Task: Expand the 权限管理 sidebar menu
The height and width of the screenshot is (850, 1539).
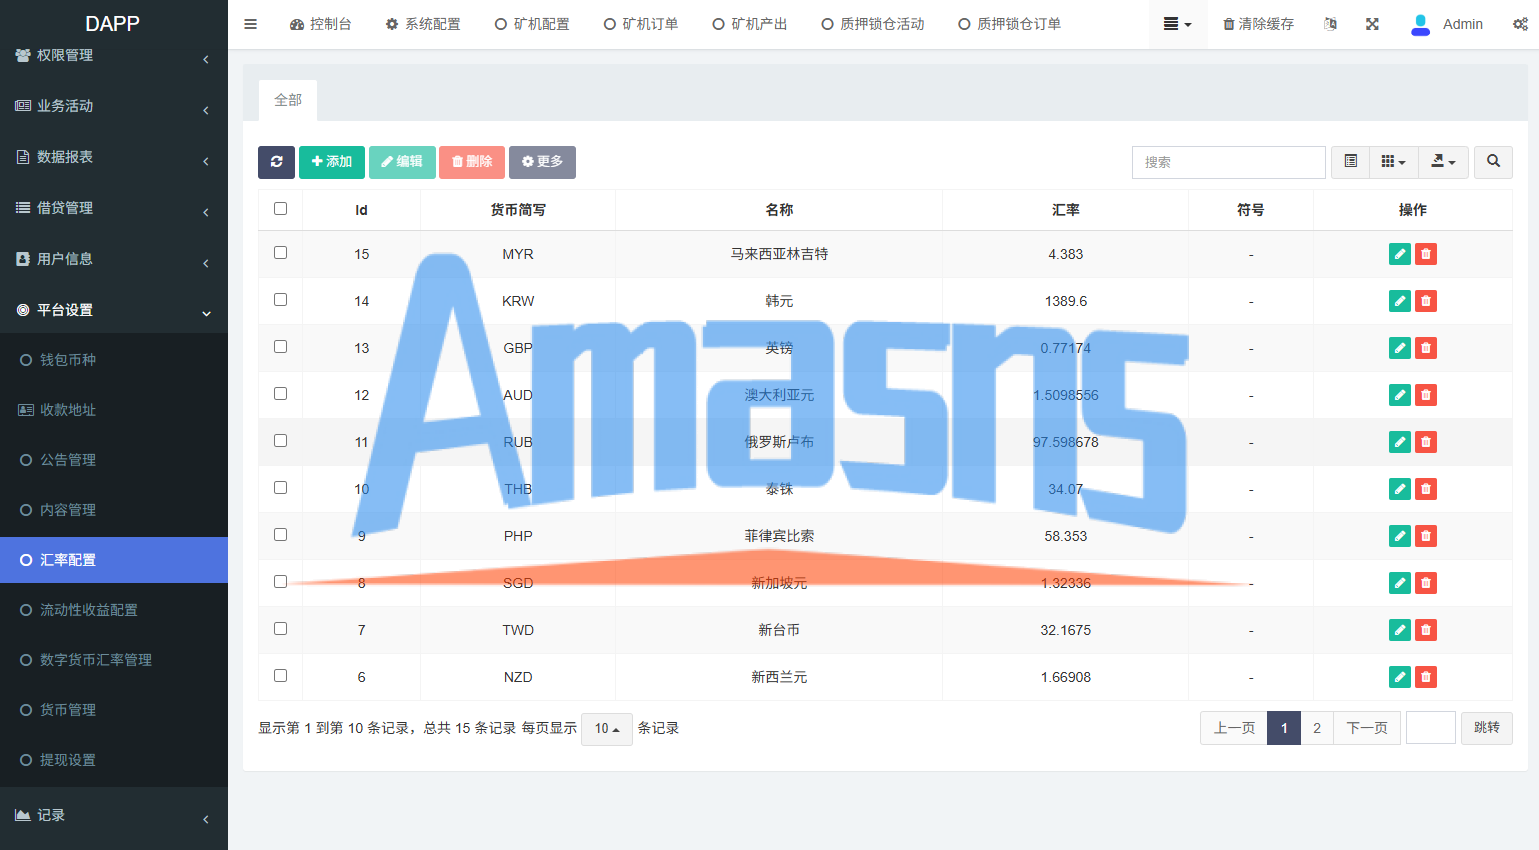Action: click(114, 56)
